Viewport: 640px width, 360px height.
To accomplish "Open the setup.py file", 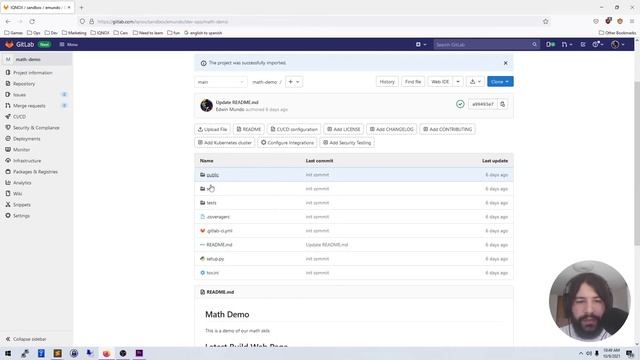I will click(215, 259).
